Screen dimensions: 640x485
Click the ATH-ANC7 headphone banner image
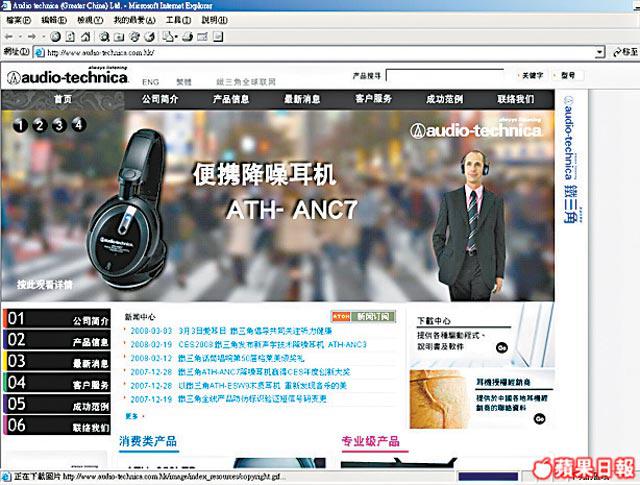pos(127,209)
